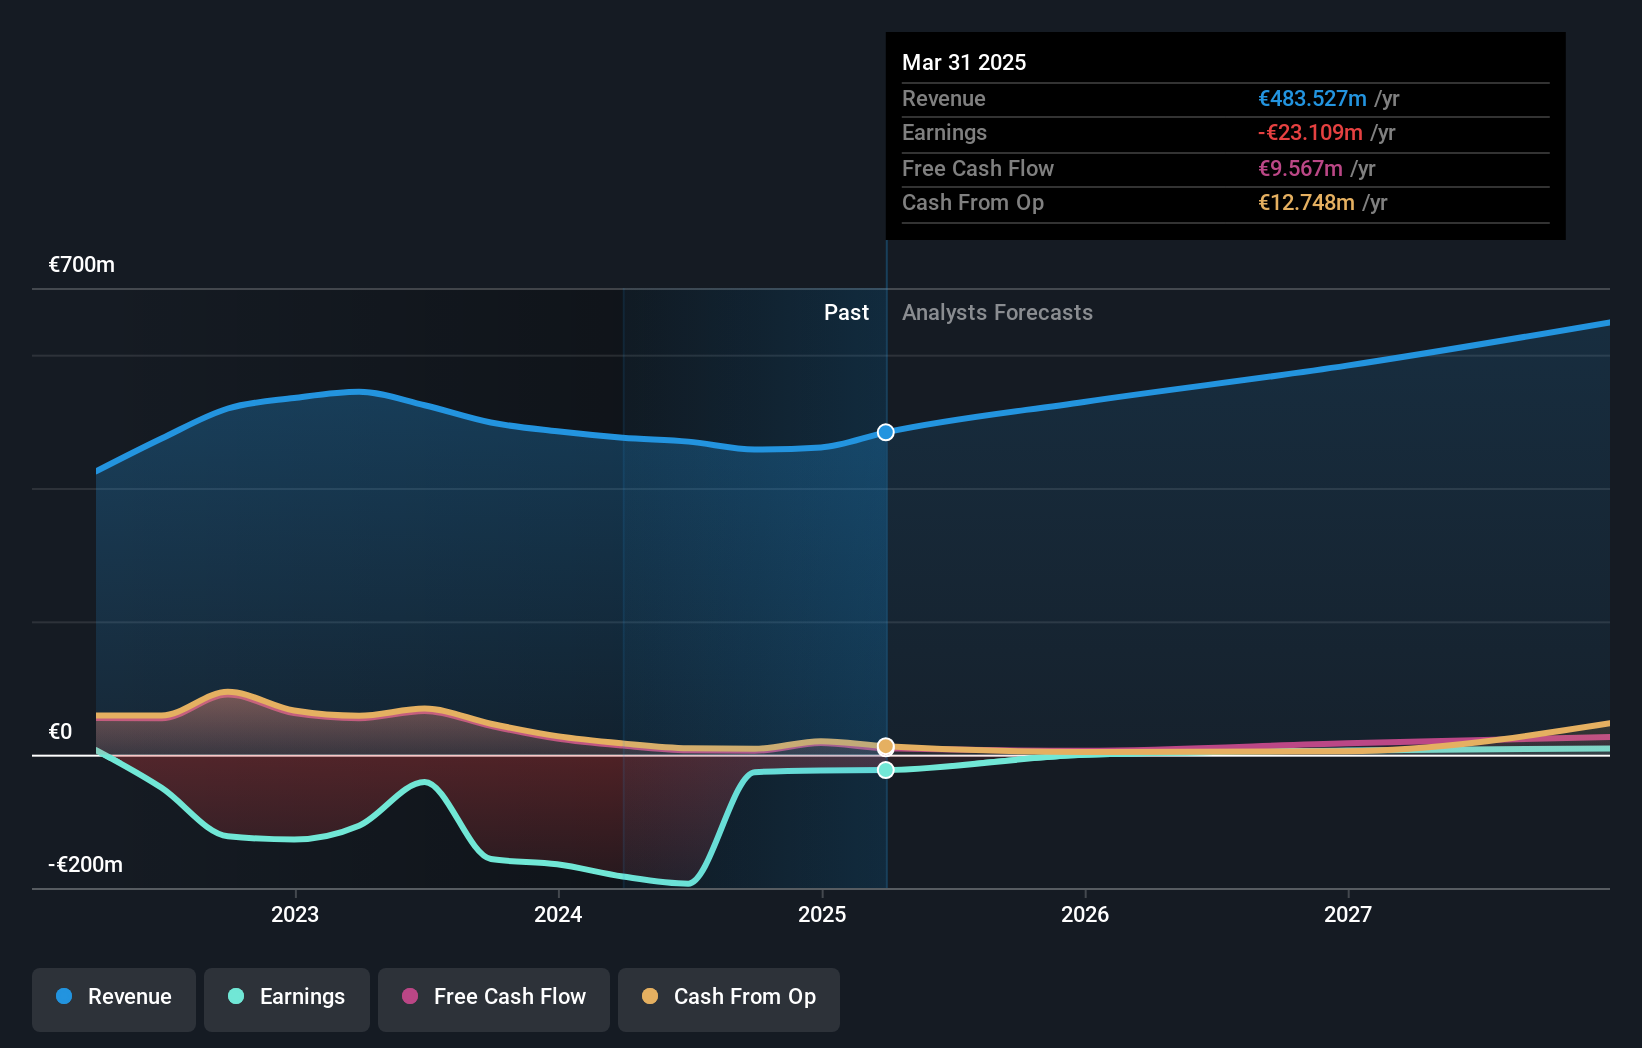
Task: Select the 2025 x-axis label
Action: (822, 914)
